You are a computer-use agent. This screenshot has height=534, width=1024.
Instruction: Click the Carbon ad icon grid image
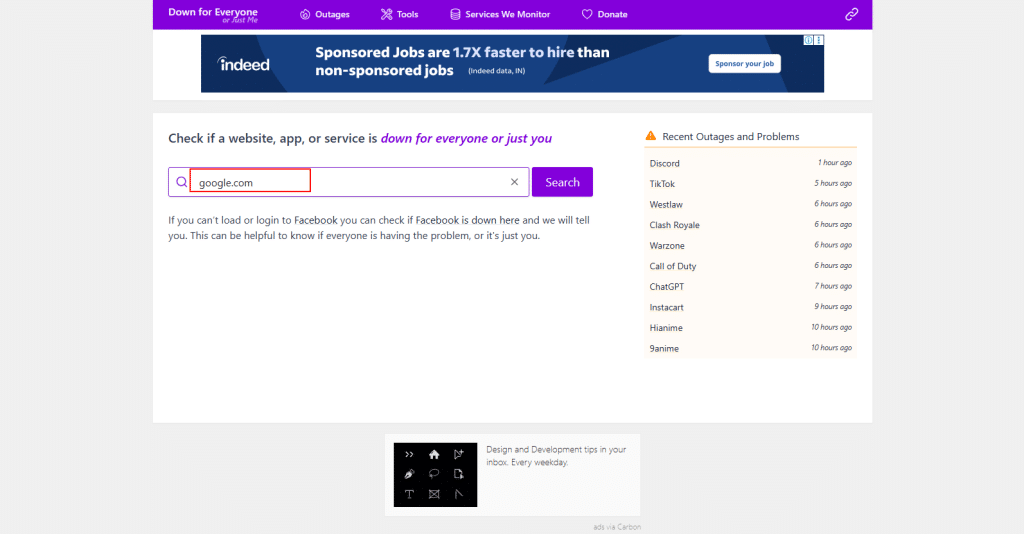click(436, 475)
